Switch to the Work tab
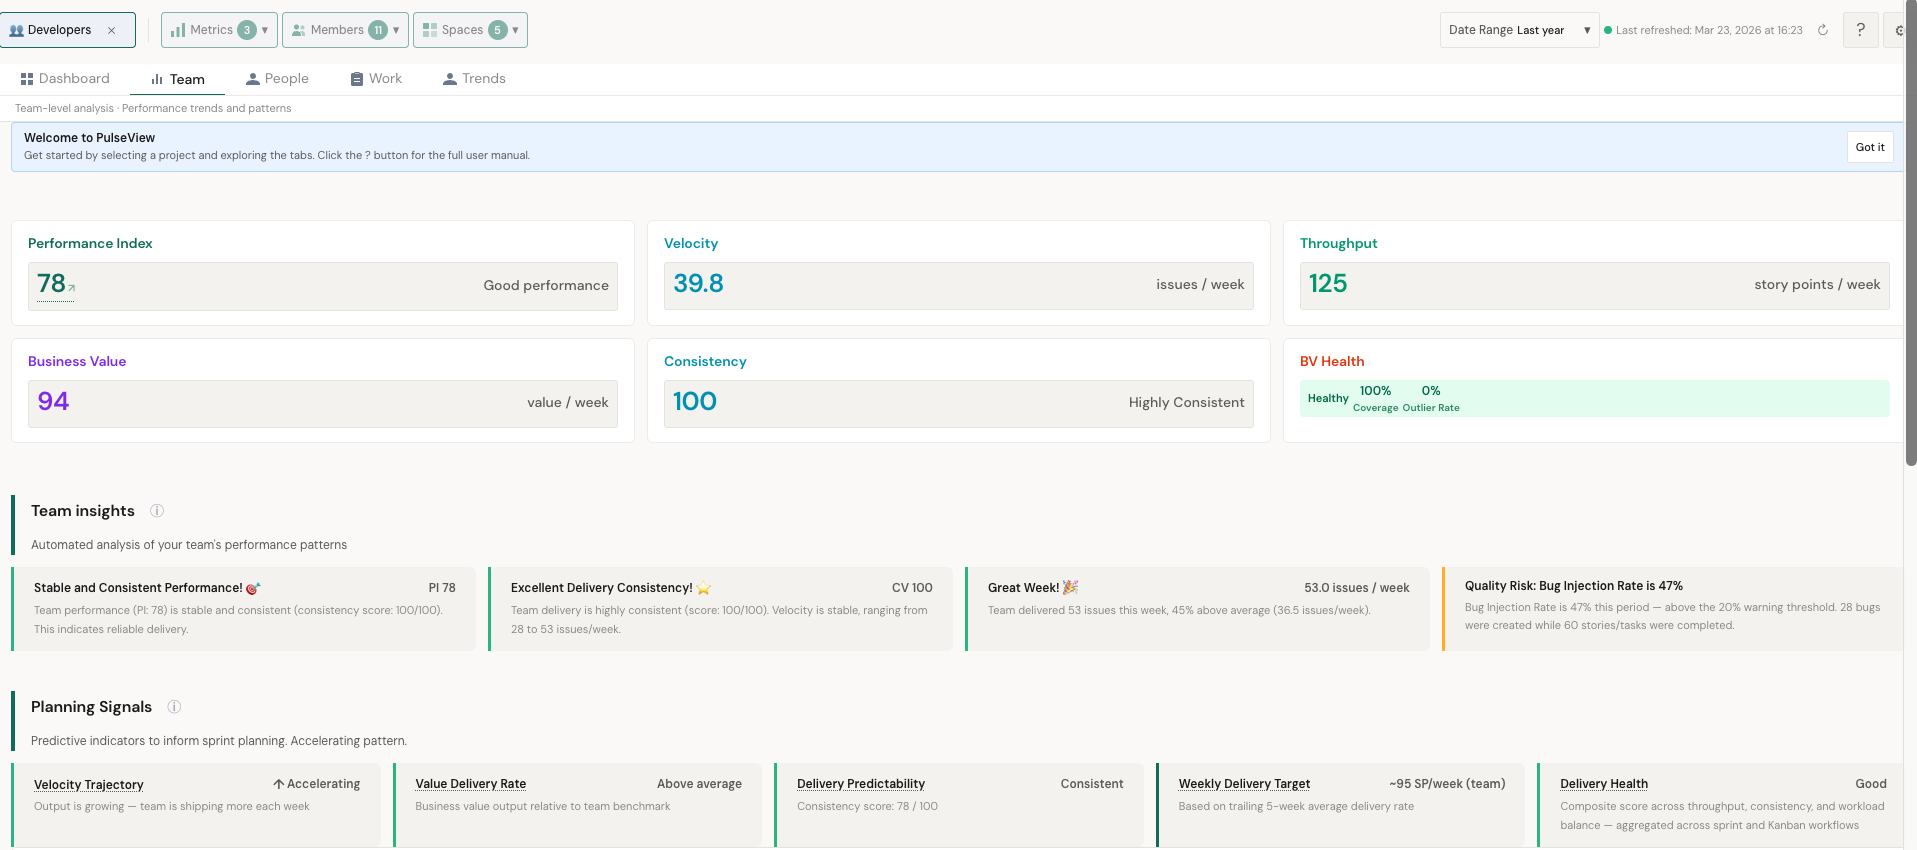 coord(376,78)
